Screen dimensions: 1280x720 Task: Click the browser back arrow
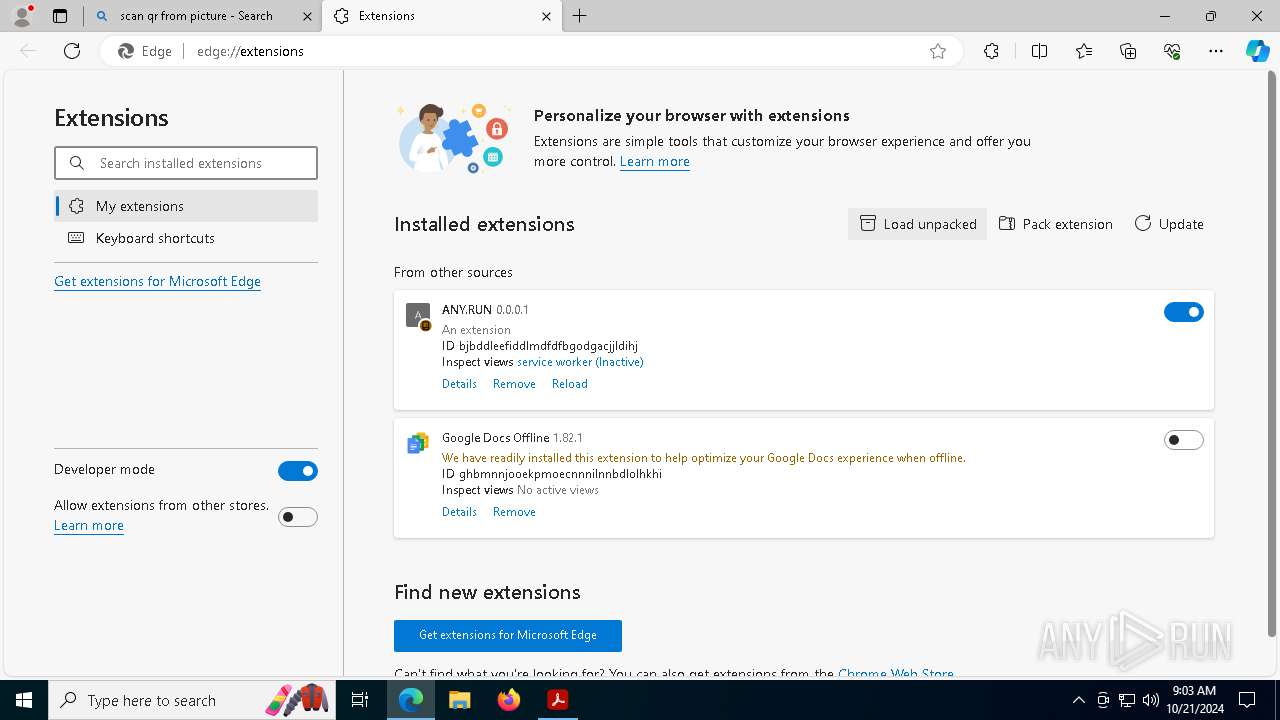point(28,51)
